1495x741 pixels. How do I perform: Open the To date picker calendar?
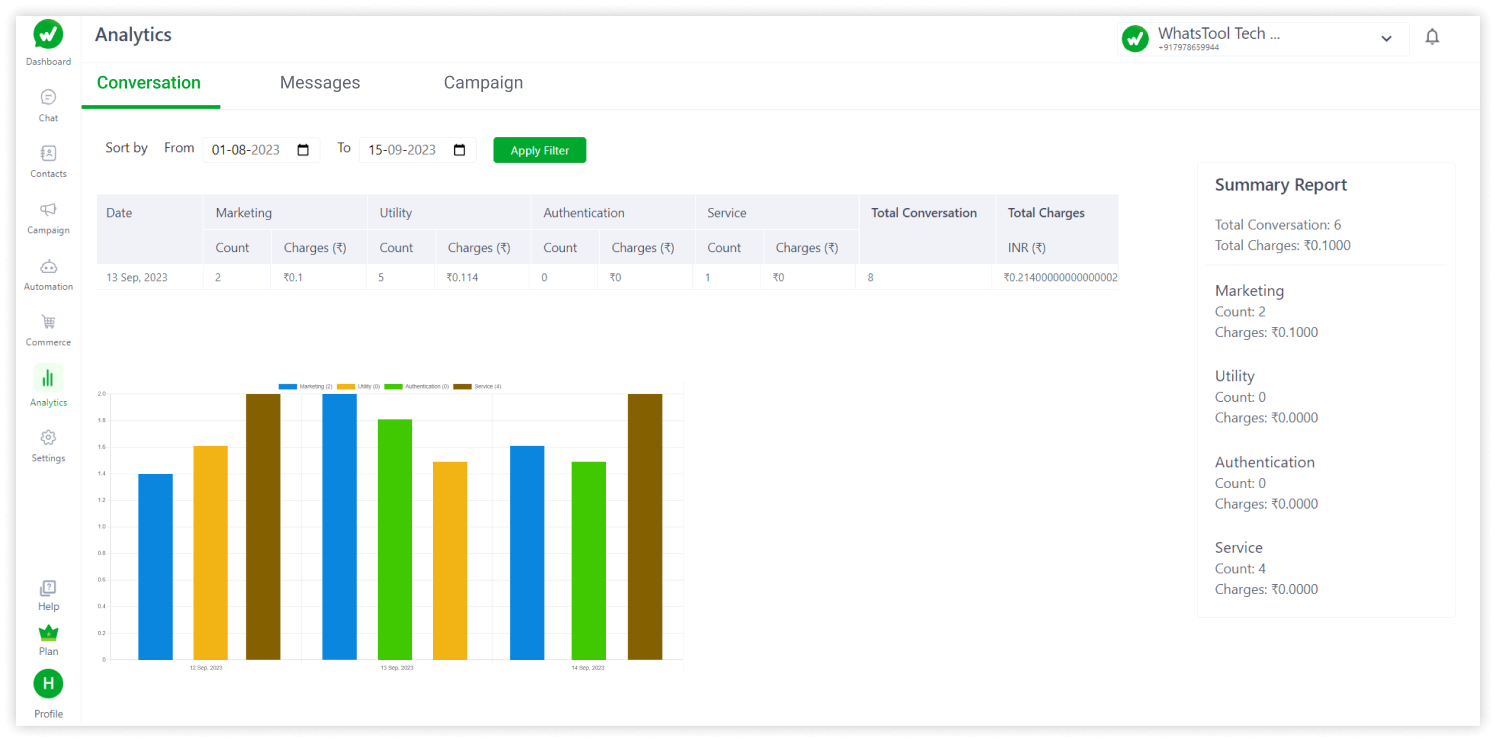point(459,149)
